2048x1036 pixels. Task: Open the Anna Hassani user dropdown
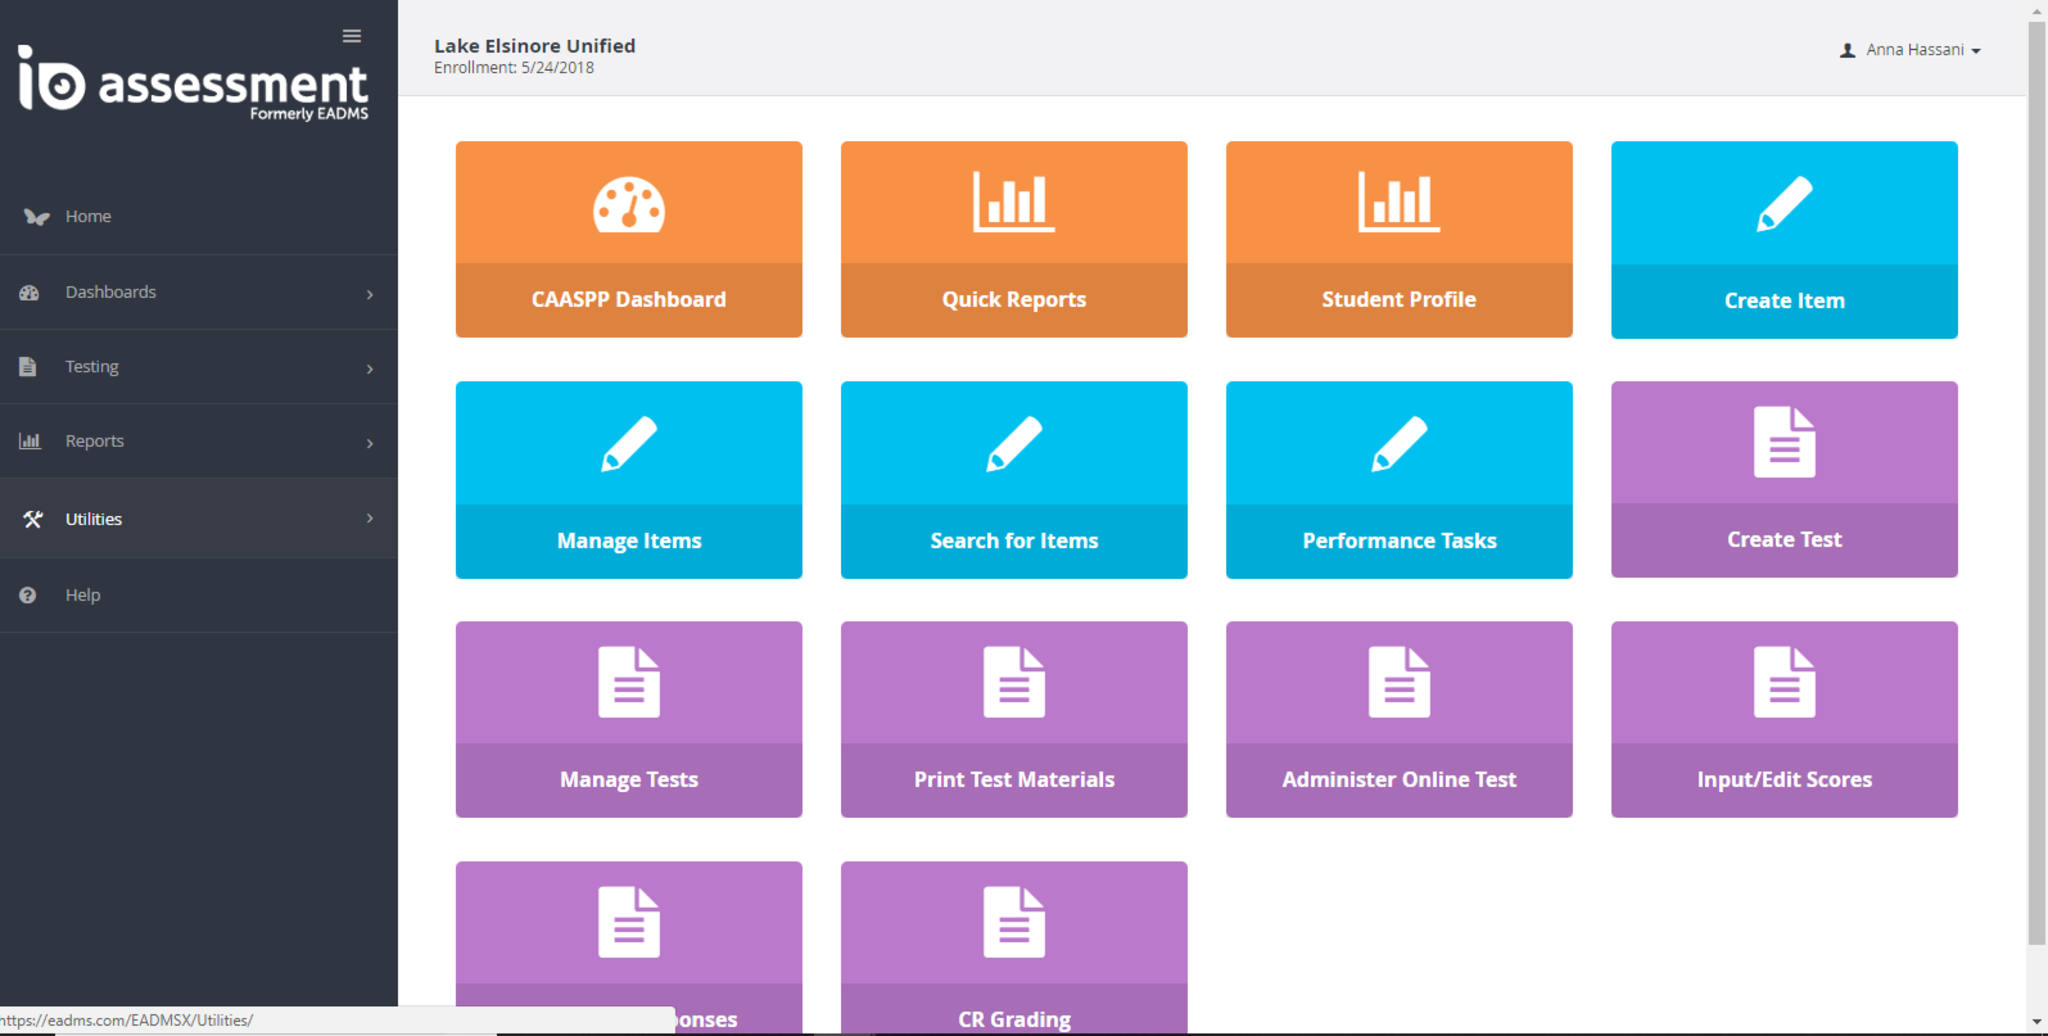(1911, 50)
